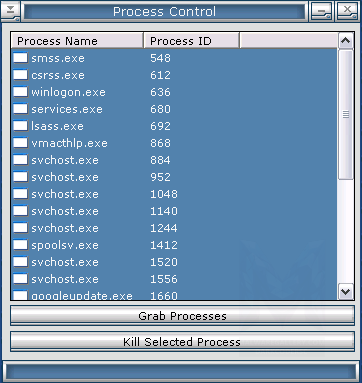Image resolution: width=362 pixels, height=383 pixels.
Task: Click the scroll up arrow
Action: point(346,41)
